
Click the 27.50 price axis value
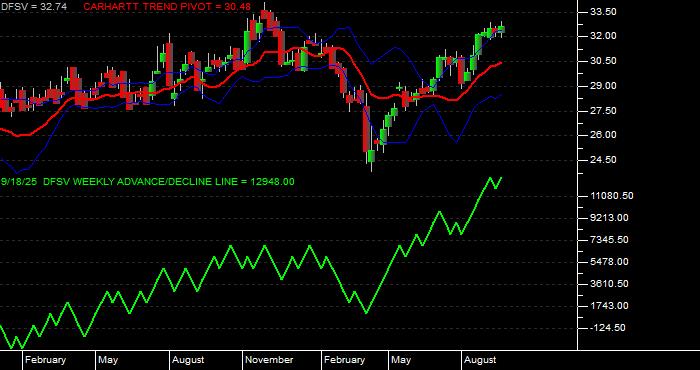click(604, 111)
